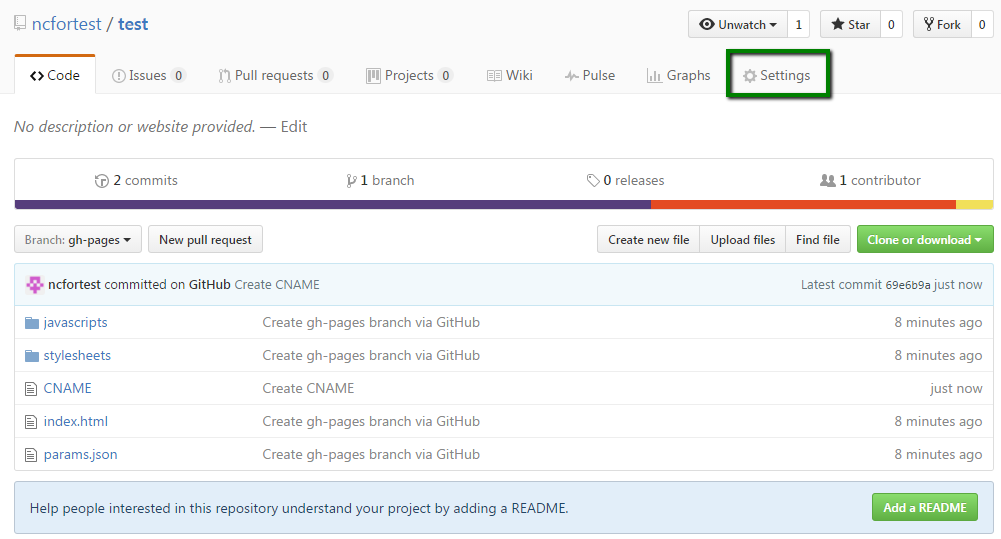Expand the Clone or download menu
Viewport: 1001px width, 539px height.
[x=925, y=239]
